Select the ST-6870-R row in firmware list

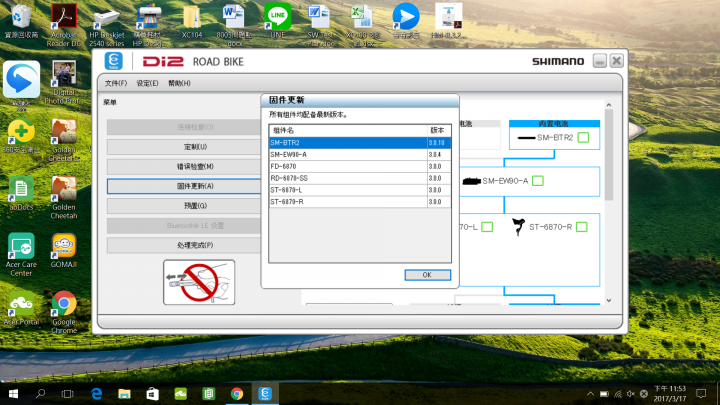[x=360, y=202]
